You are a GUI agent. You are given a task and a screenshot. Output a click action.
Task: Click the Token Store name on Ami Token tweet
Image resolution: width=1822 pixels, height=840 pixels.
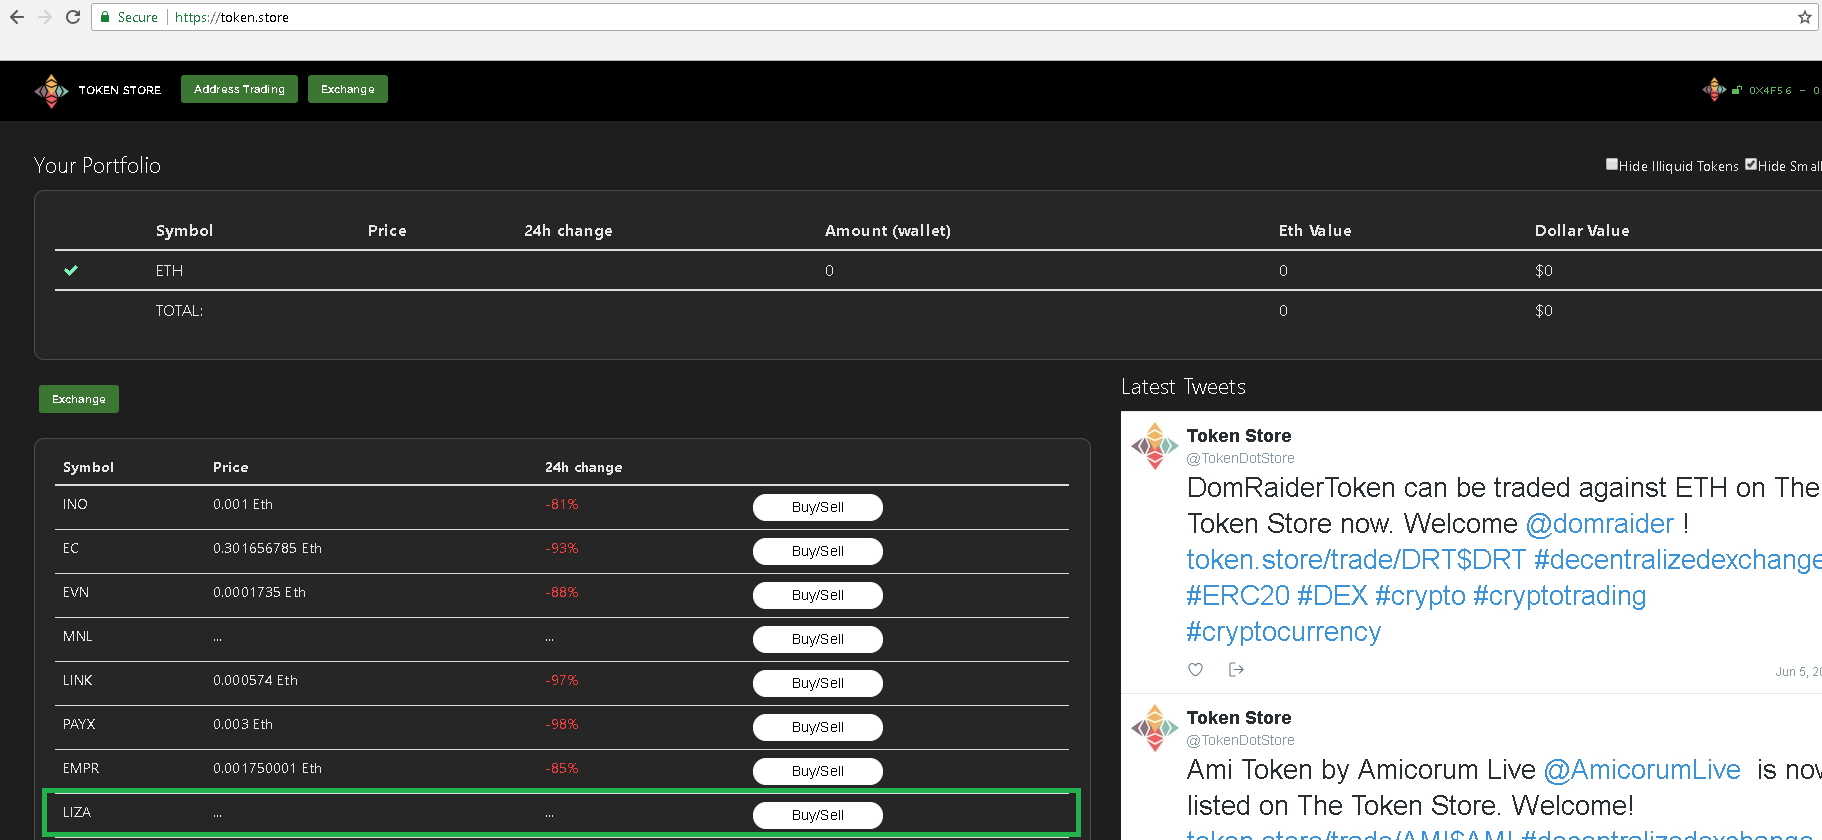tap(1239, 718)
